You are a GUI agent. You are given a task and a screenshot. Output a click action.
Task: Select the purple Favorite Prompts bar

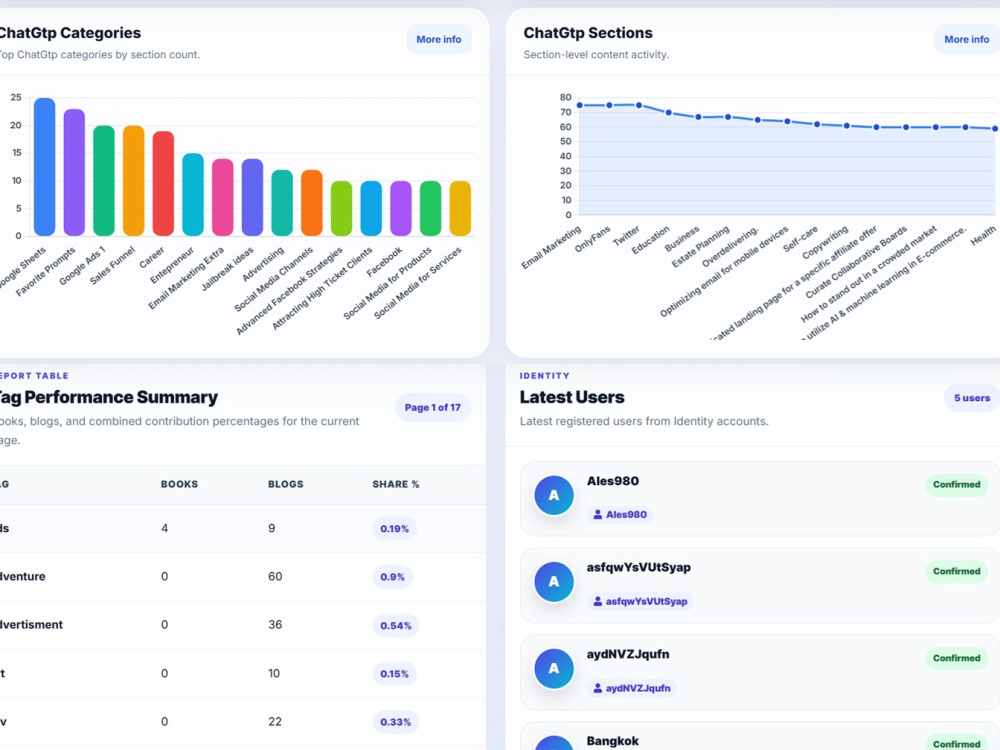coord(74,172)
